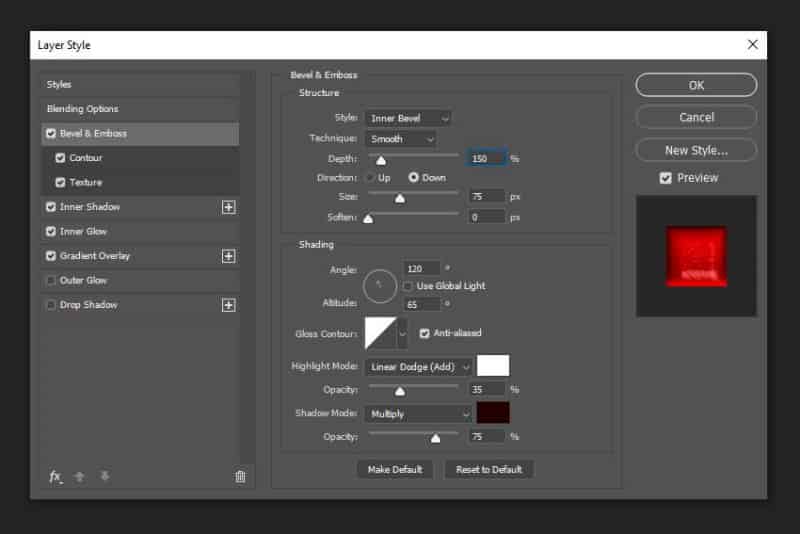
Task: Disable the Inner Shadow effect checkbox
Action: click(51, 207)
